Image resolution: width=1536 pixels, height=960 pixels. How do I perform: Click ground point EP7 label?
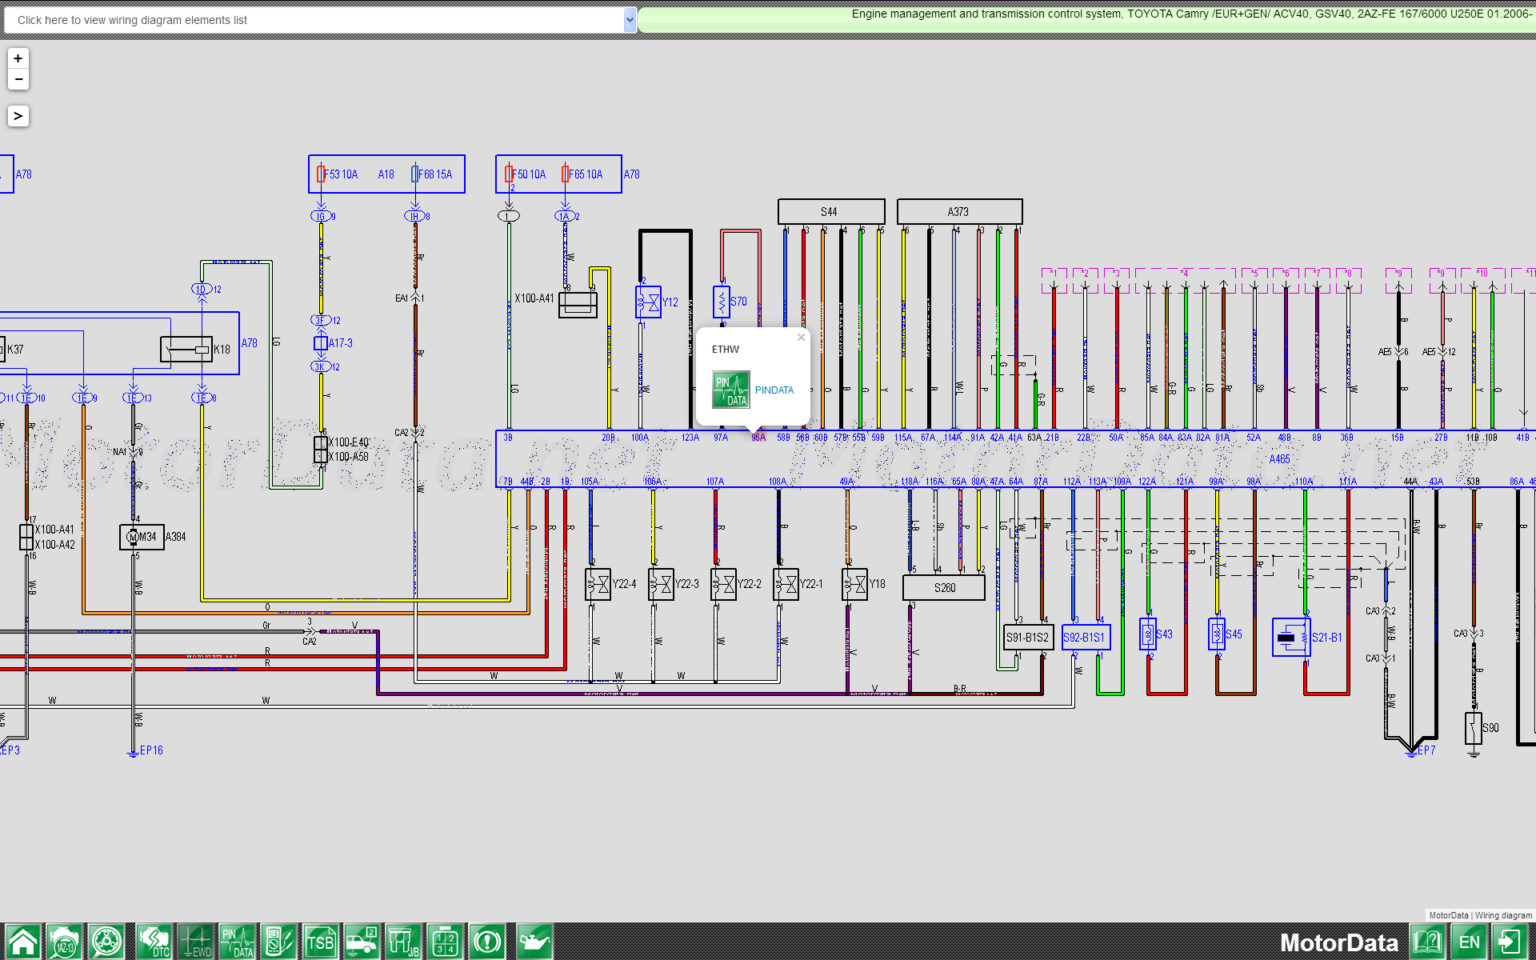(x=1425, y=750)
